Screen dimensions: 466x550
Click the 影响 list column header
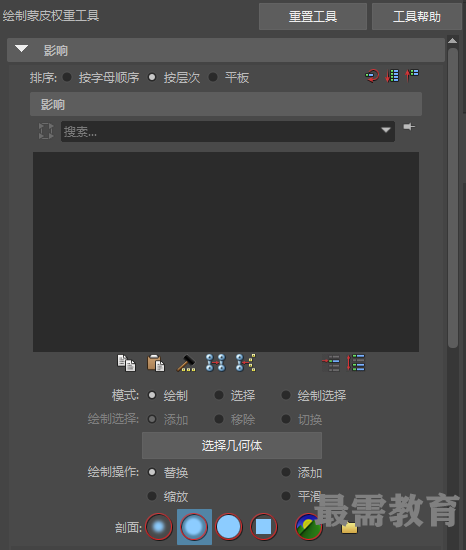click(x=226, y=104)
